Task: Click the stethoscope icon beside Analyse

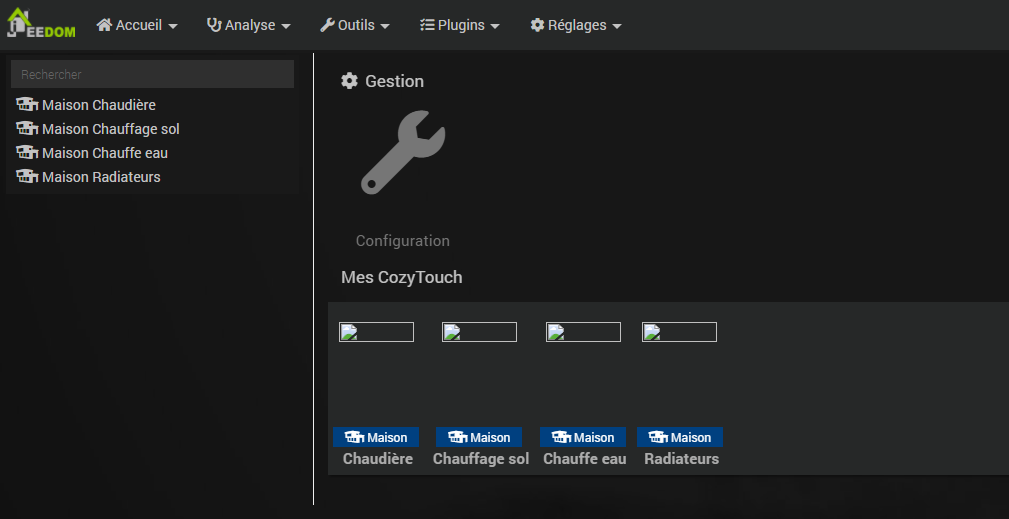Action: pyautogui.click(x=214, y=25)
